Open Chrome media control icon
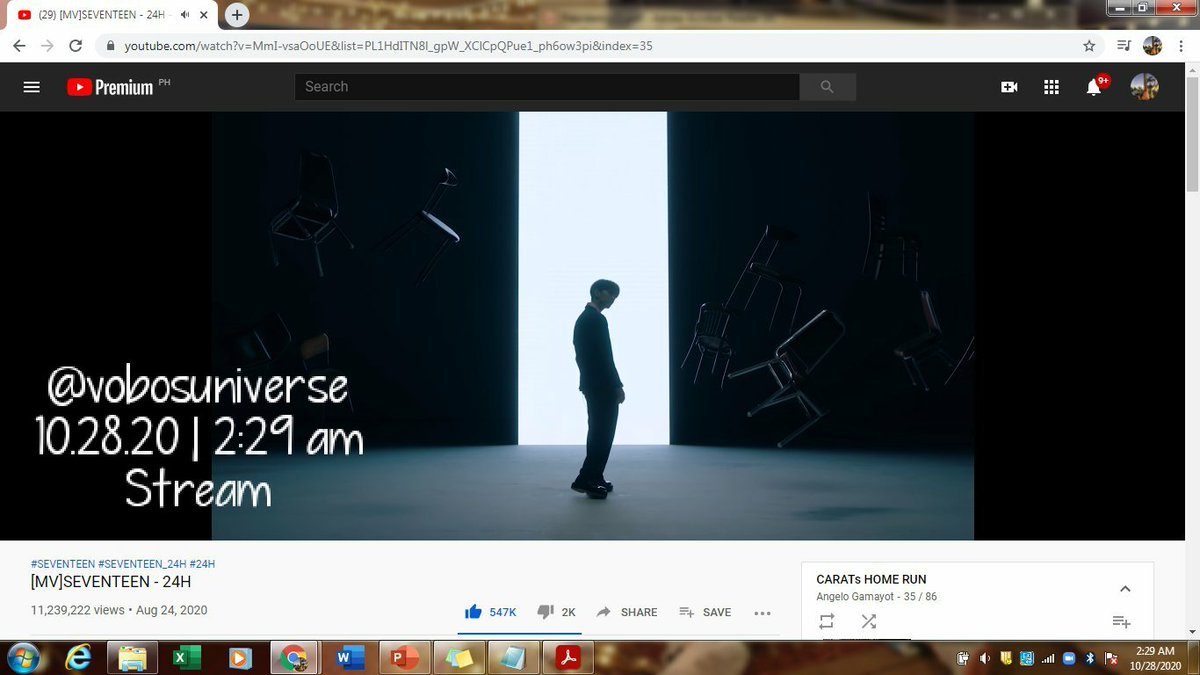This screenshot has width=1200, height=675. [1123, 46]
